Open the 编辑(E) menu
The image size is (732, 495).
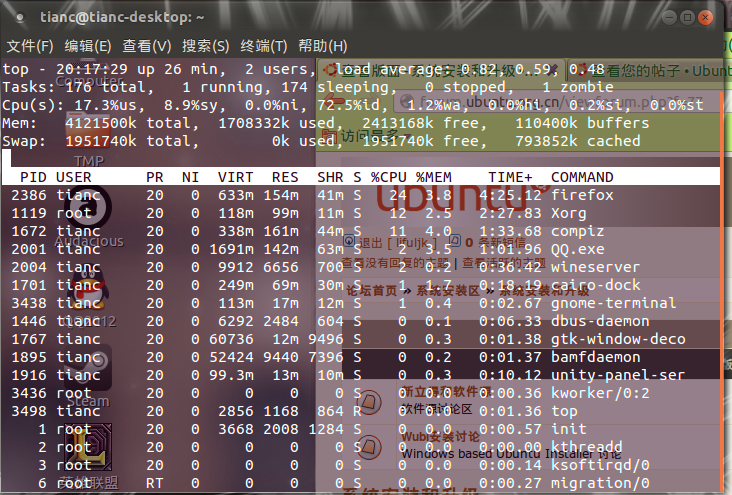[x=88, y=46]
